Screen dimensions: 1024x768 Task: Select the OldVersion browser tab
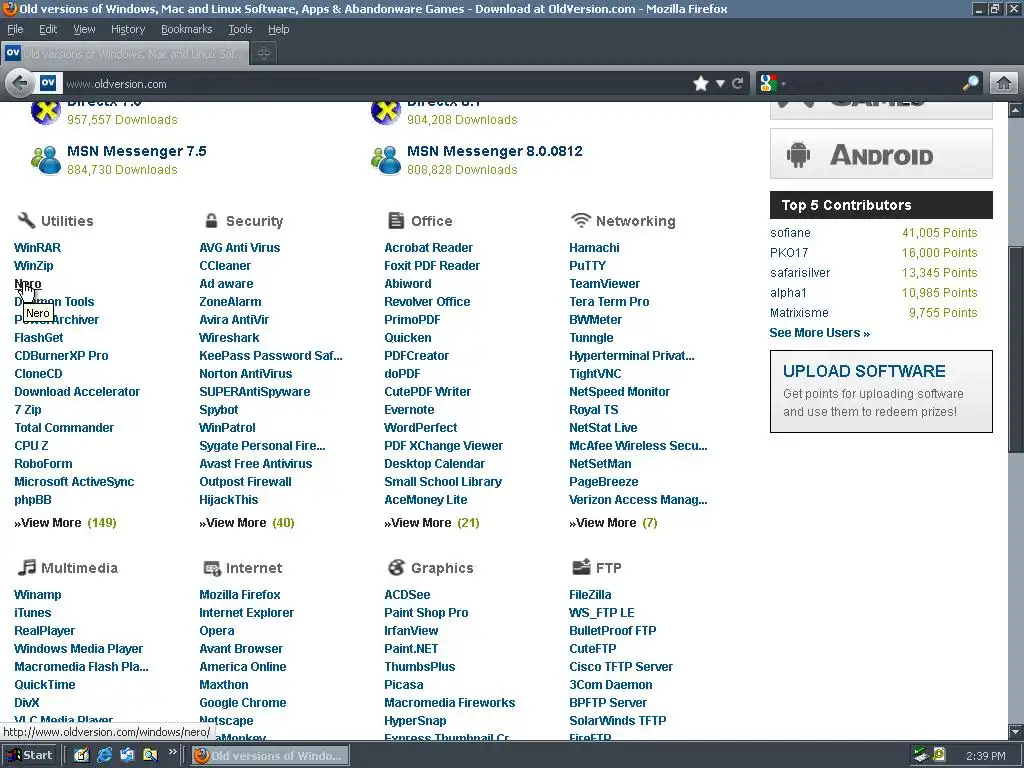(x=125, y=54)
